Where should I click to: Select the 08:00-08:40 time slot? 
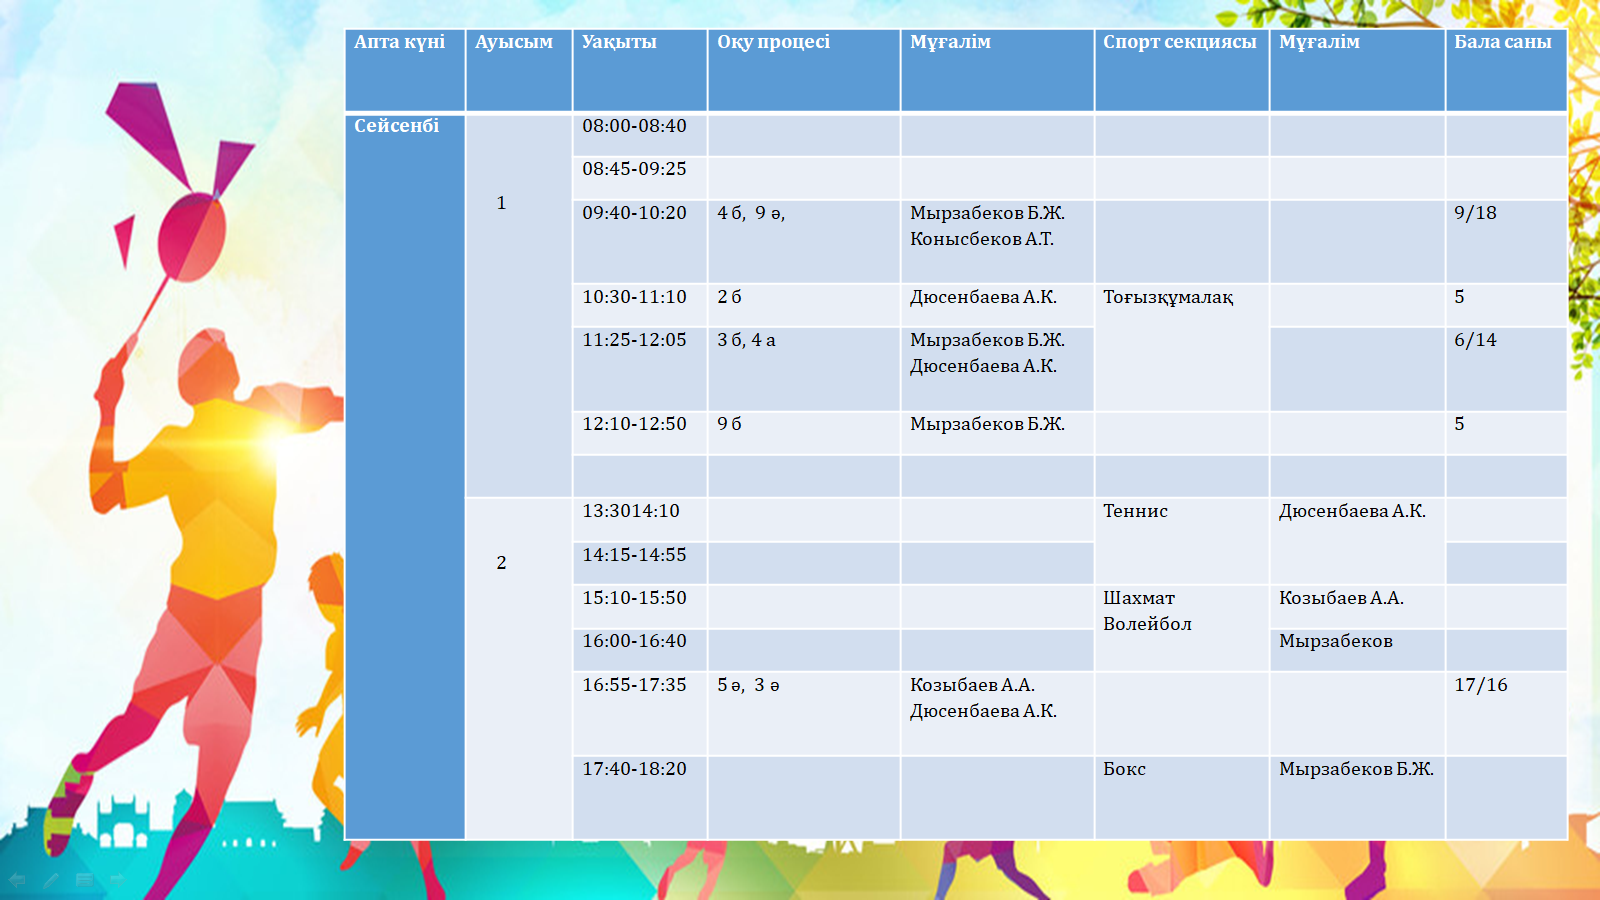click(640, 135)
